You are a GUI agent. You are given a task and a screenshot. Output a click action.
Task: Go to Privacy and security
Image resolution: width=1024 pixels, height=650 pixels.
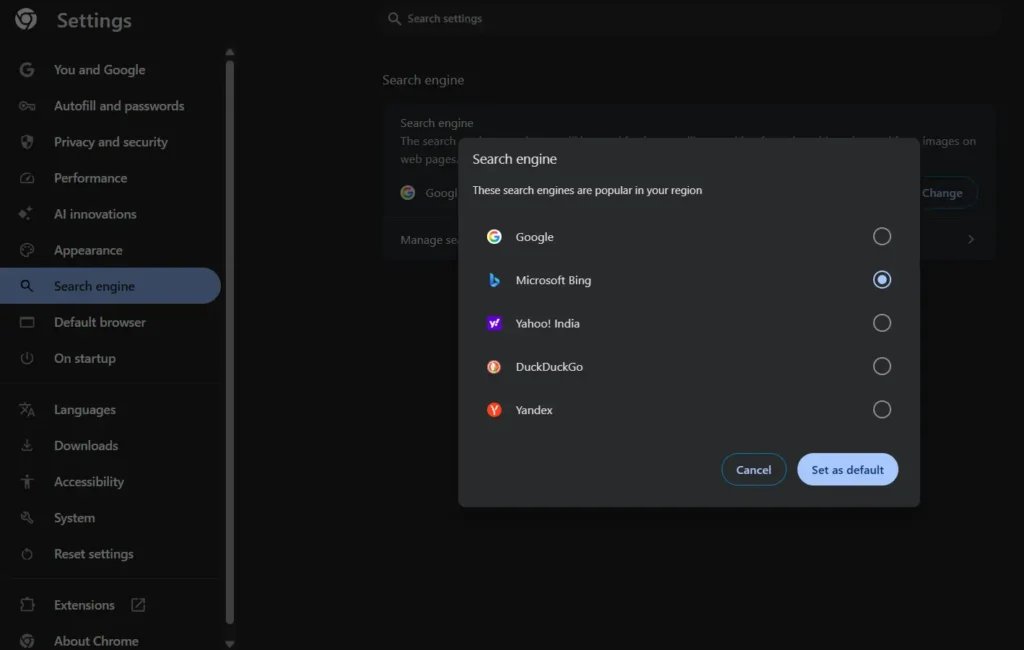[110, 142]
